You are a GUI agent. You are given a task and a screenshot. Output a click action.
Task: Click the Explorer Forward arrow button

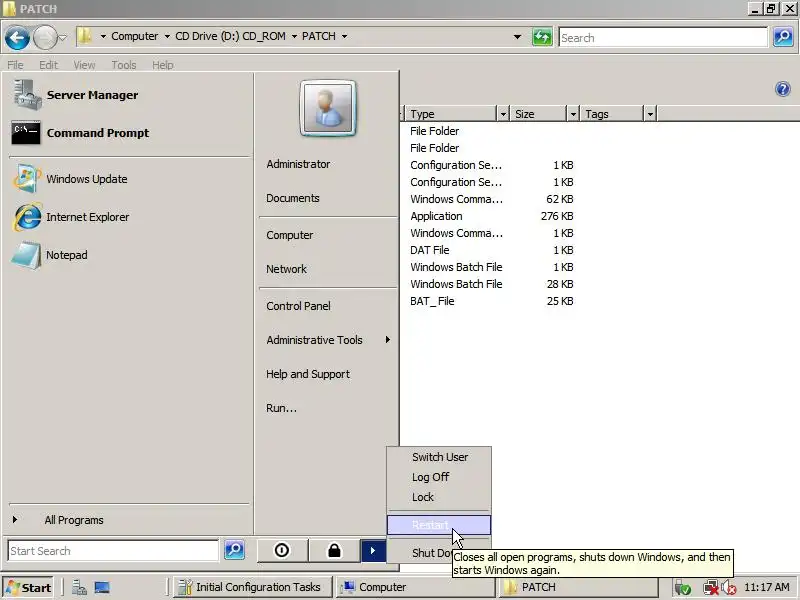click(x=45, y=38)
